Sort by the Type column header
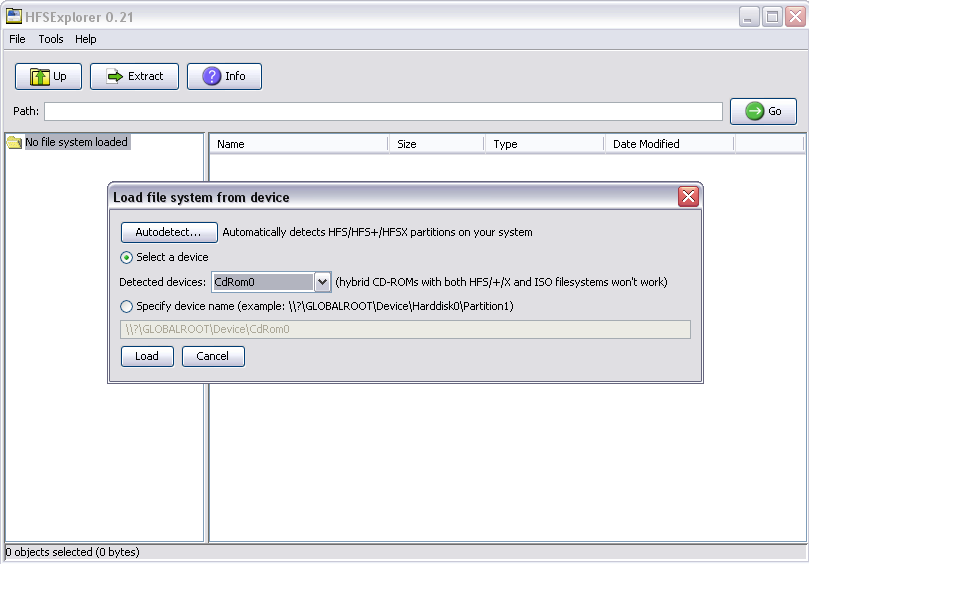This screenshot has width=960, height=600. [545, 144]
